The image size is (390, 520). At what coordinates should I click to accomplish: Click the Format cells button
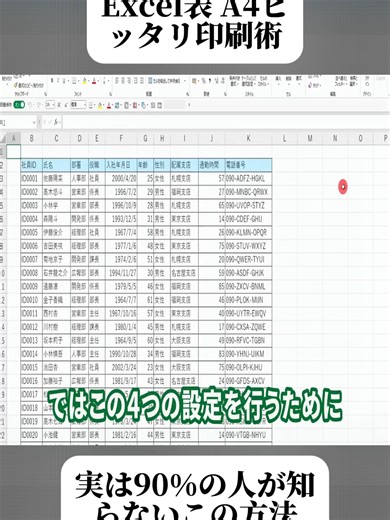coord(299,81)
